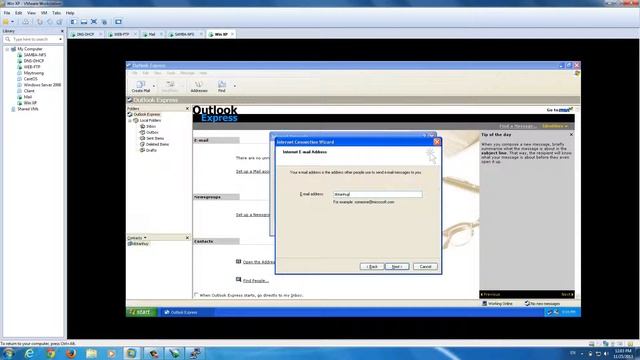Click the E-mail address input field
The height and width of the screenshot is (360, 640).
point(378,194)
